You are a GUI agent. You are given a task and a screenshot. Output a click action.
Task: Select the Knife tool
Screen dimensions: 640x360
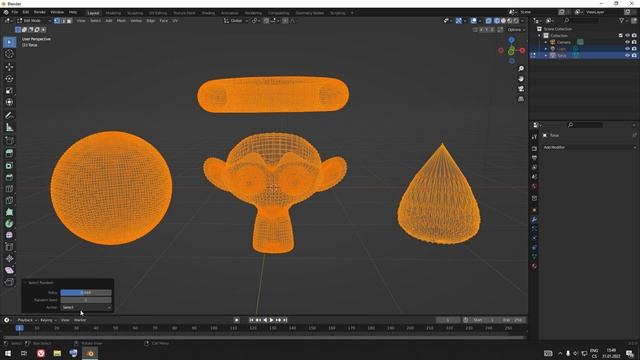click(9, 200)
